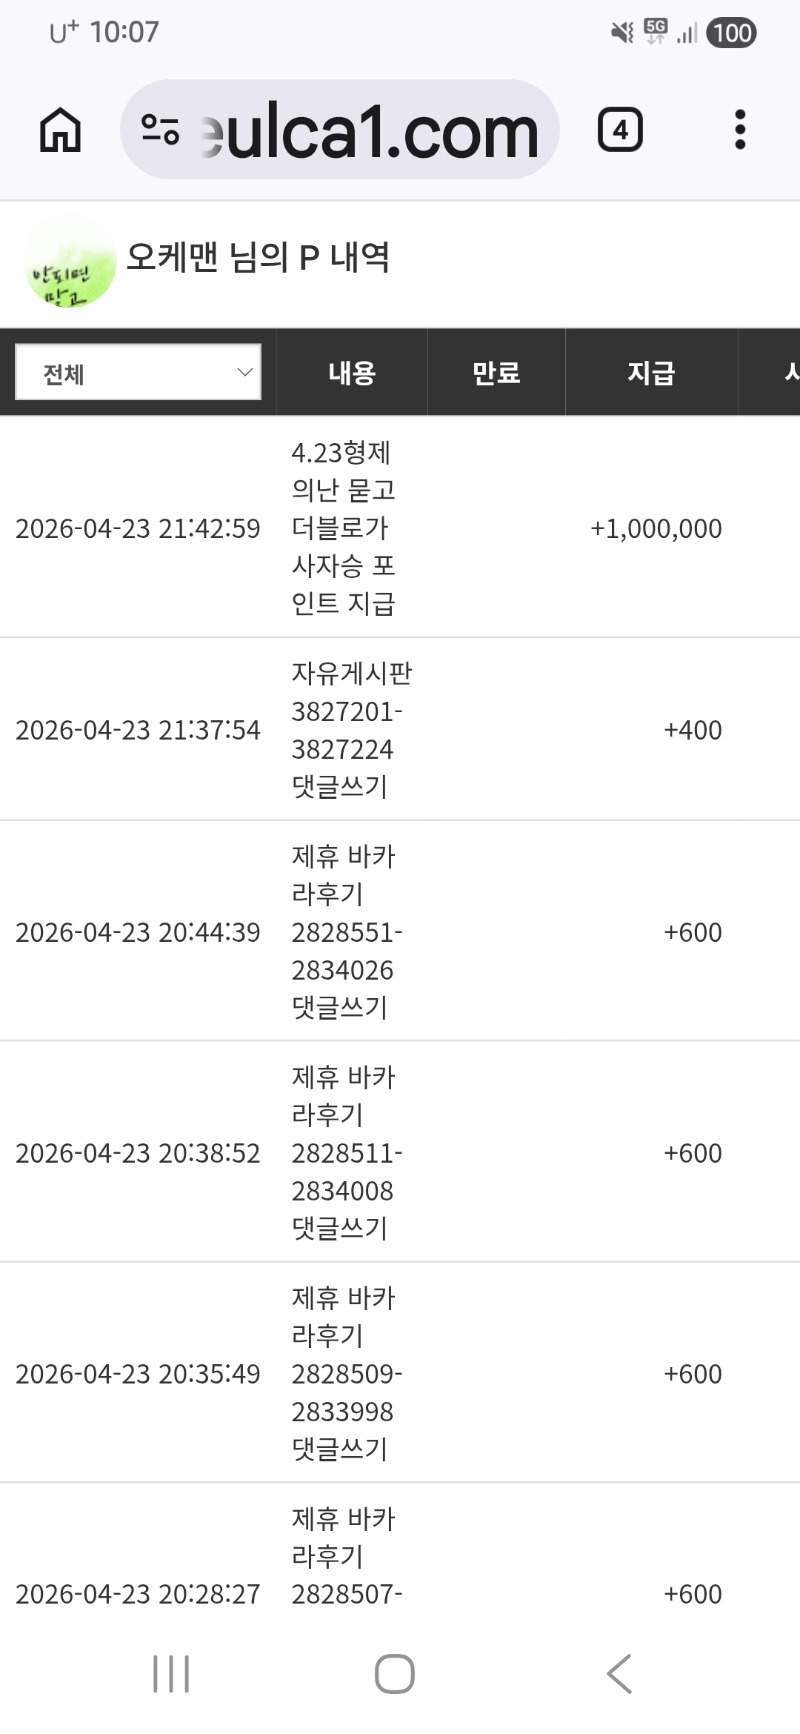Screen dimensions: 800x1734
Task: Tap the 지급 column header
Action: 651,373
